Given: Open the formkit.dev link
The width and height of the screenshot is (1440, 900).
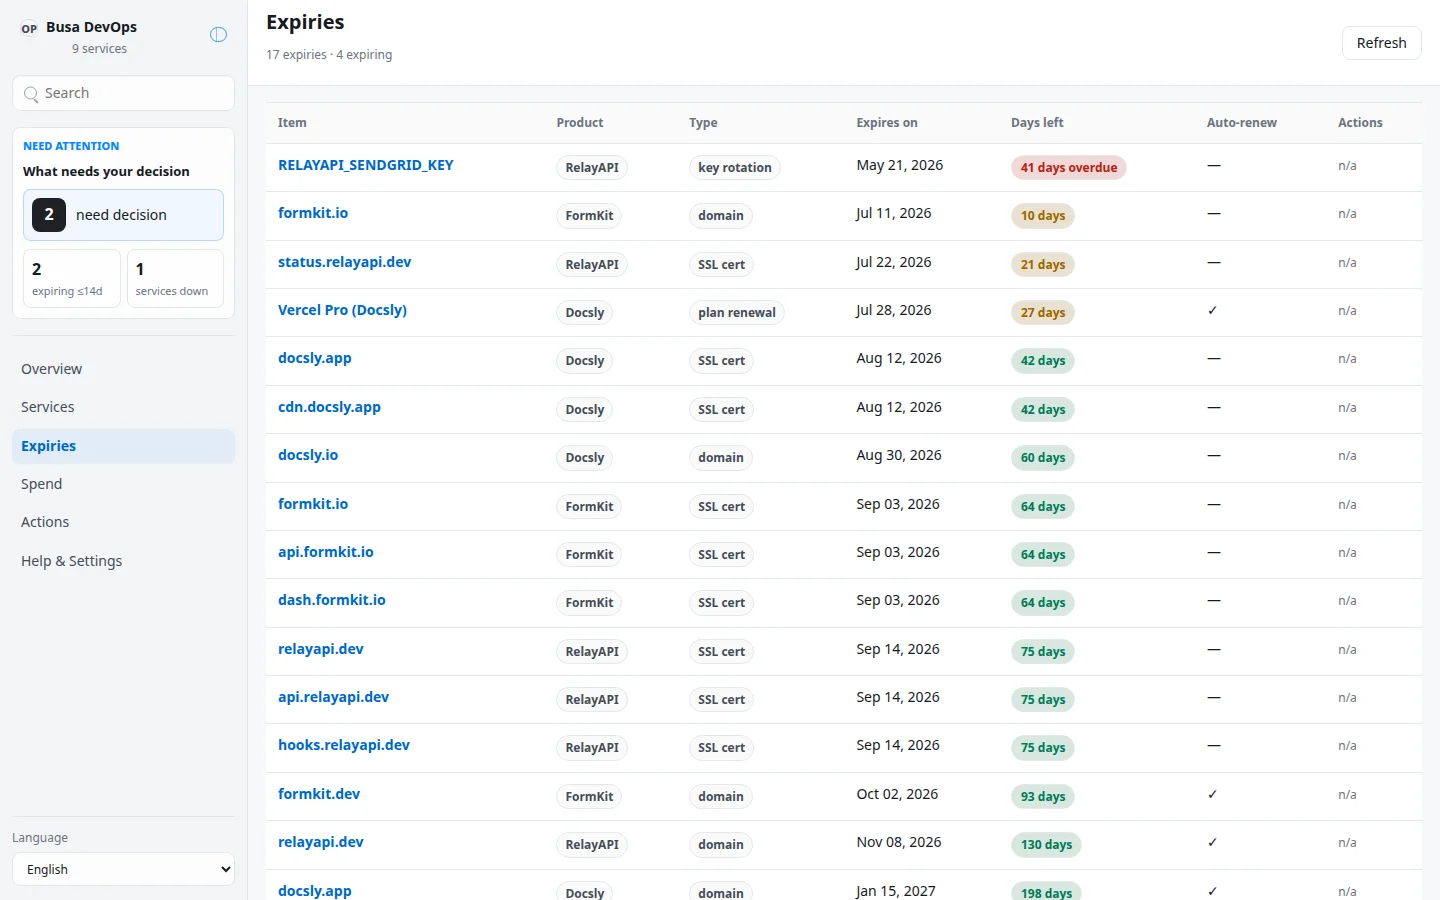Looking at the screenshot, I should point(319,794).
